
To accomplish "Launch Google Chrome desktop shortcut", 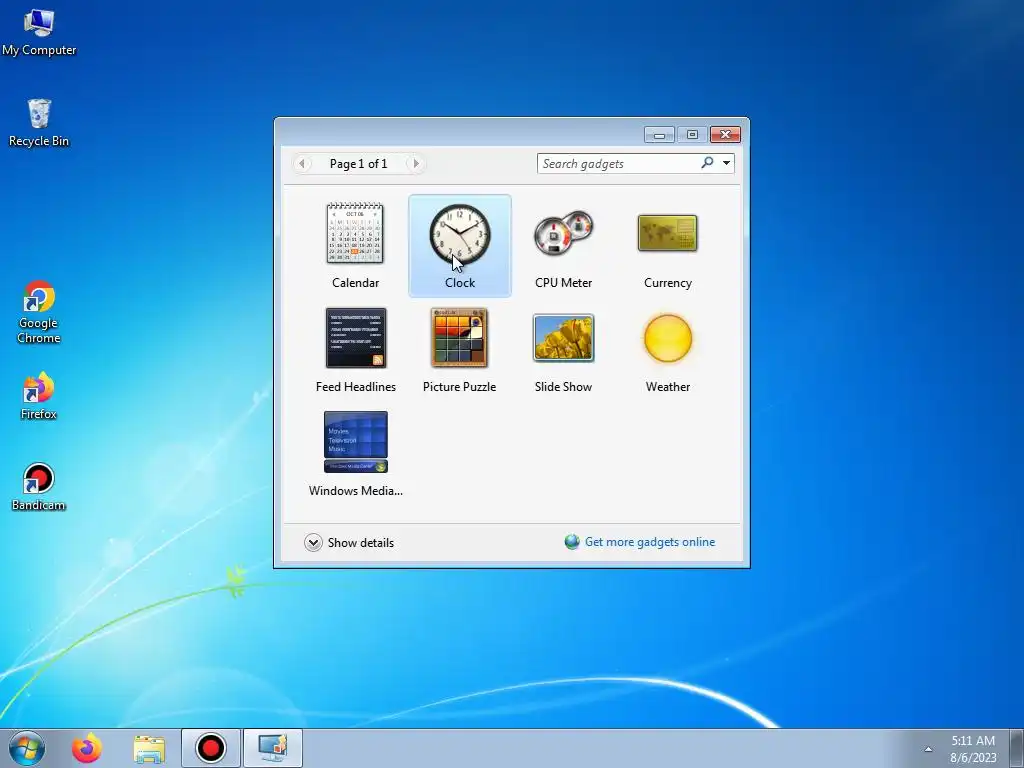I will (x=39, y=312).
